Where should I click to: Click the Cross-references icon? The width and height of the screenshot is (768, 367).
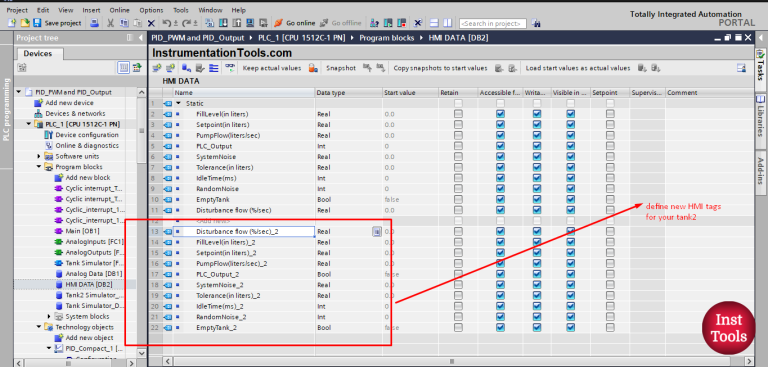418,23
